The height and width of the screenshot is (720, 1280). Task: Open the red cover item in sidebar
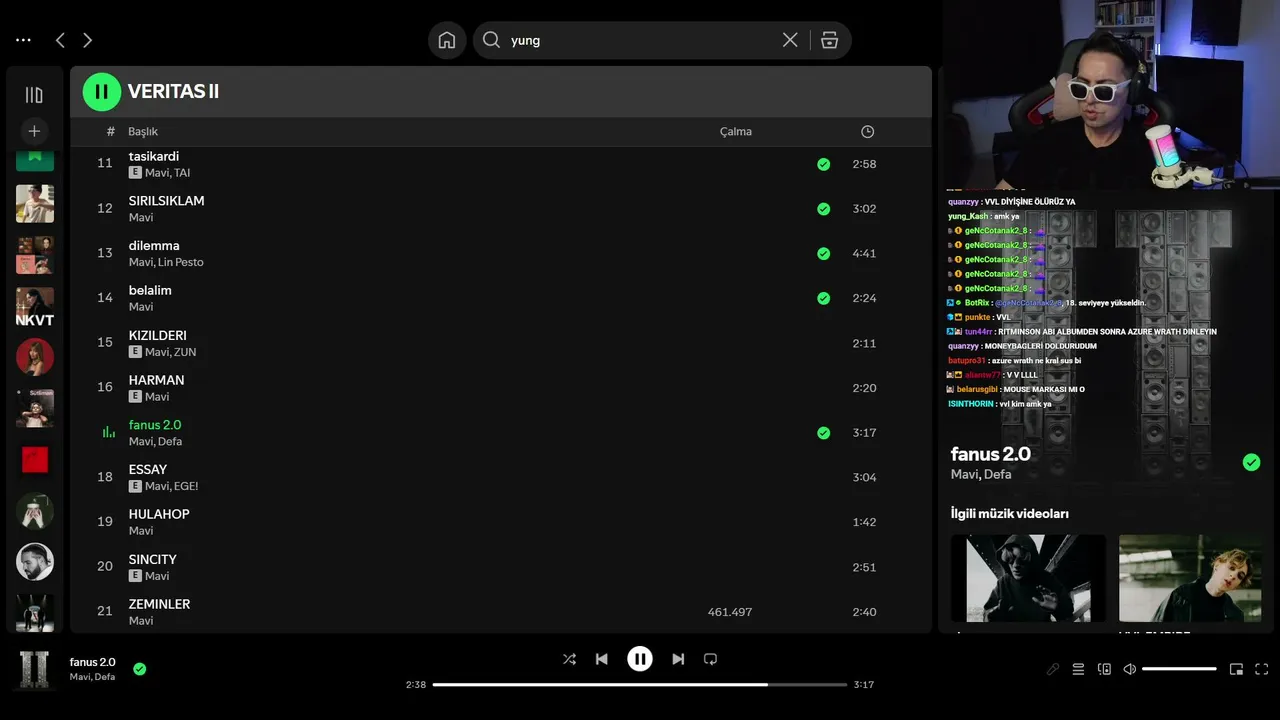coord(35,459)
